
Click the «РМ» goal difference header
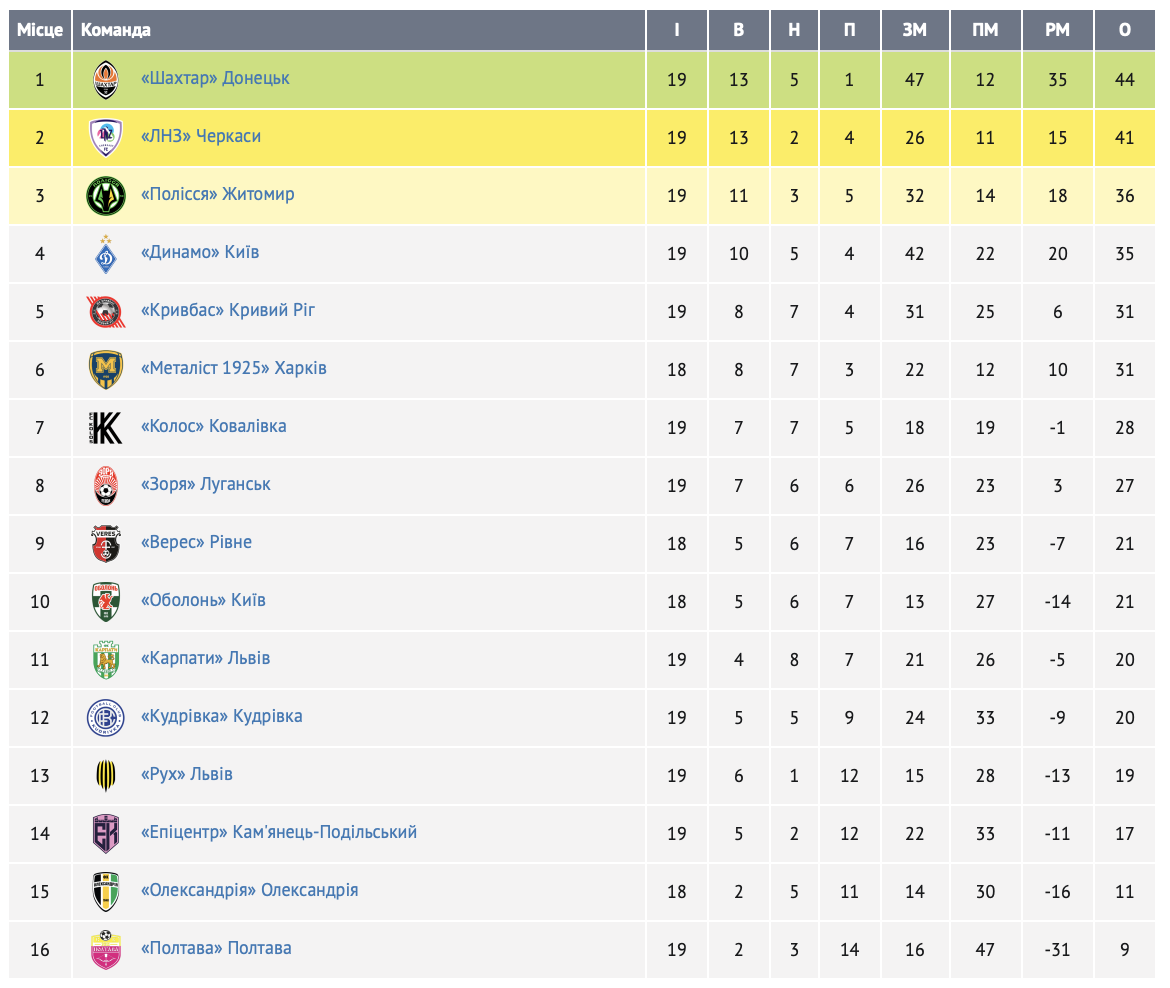(x=1057, y=30)
